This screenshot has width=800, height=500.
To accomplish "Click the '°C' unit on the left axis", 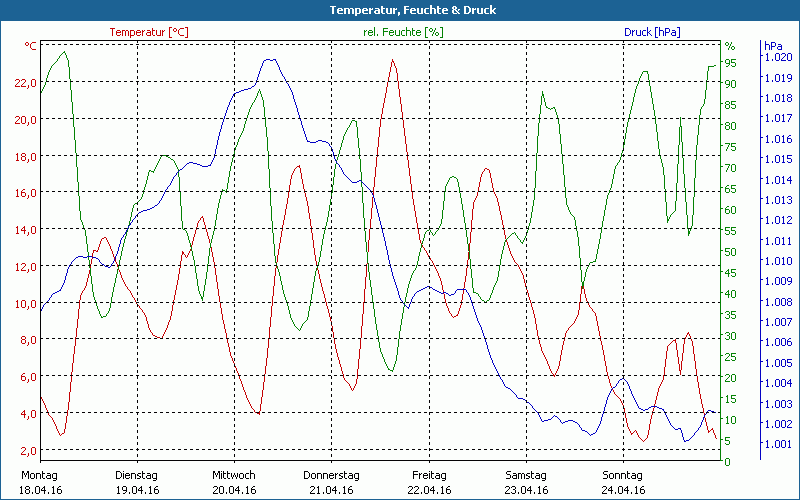I will pyautogui.click(x=31, y=46).
